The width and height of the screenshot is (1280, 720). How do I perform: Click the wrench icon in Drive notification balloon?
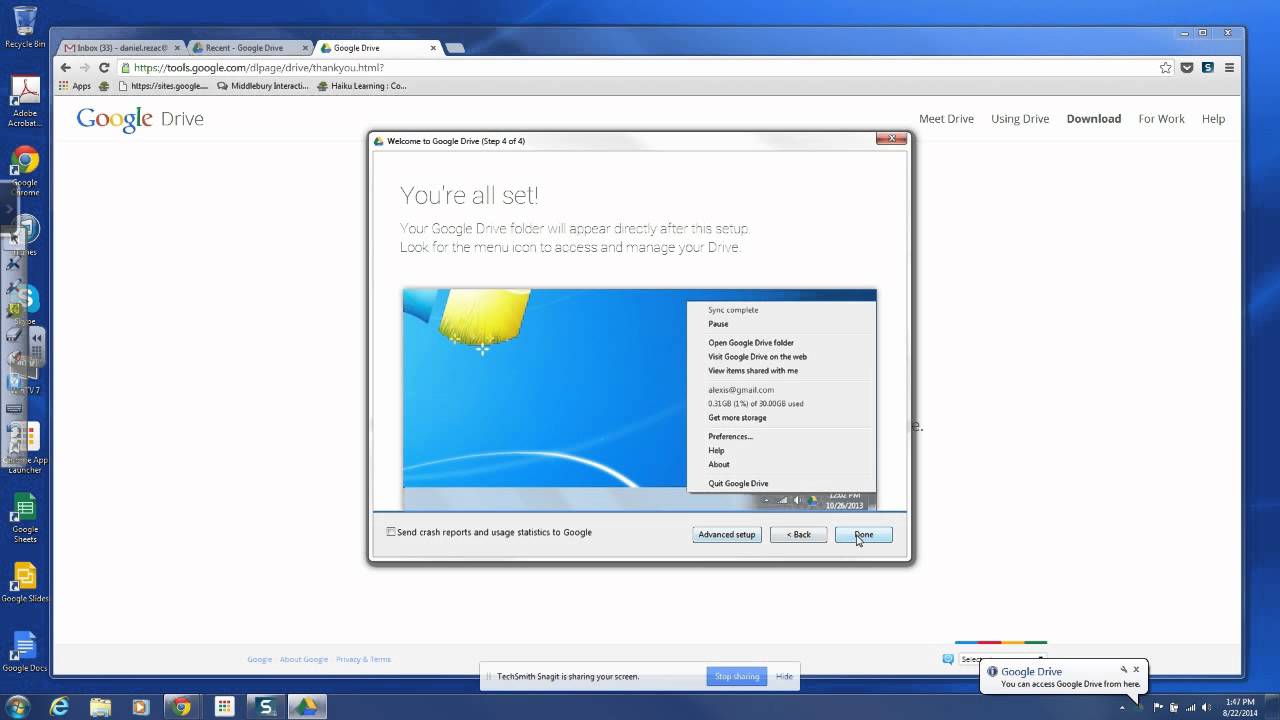point(1123,669)
